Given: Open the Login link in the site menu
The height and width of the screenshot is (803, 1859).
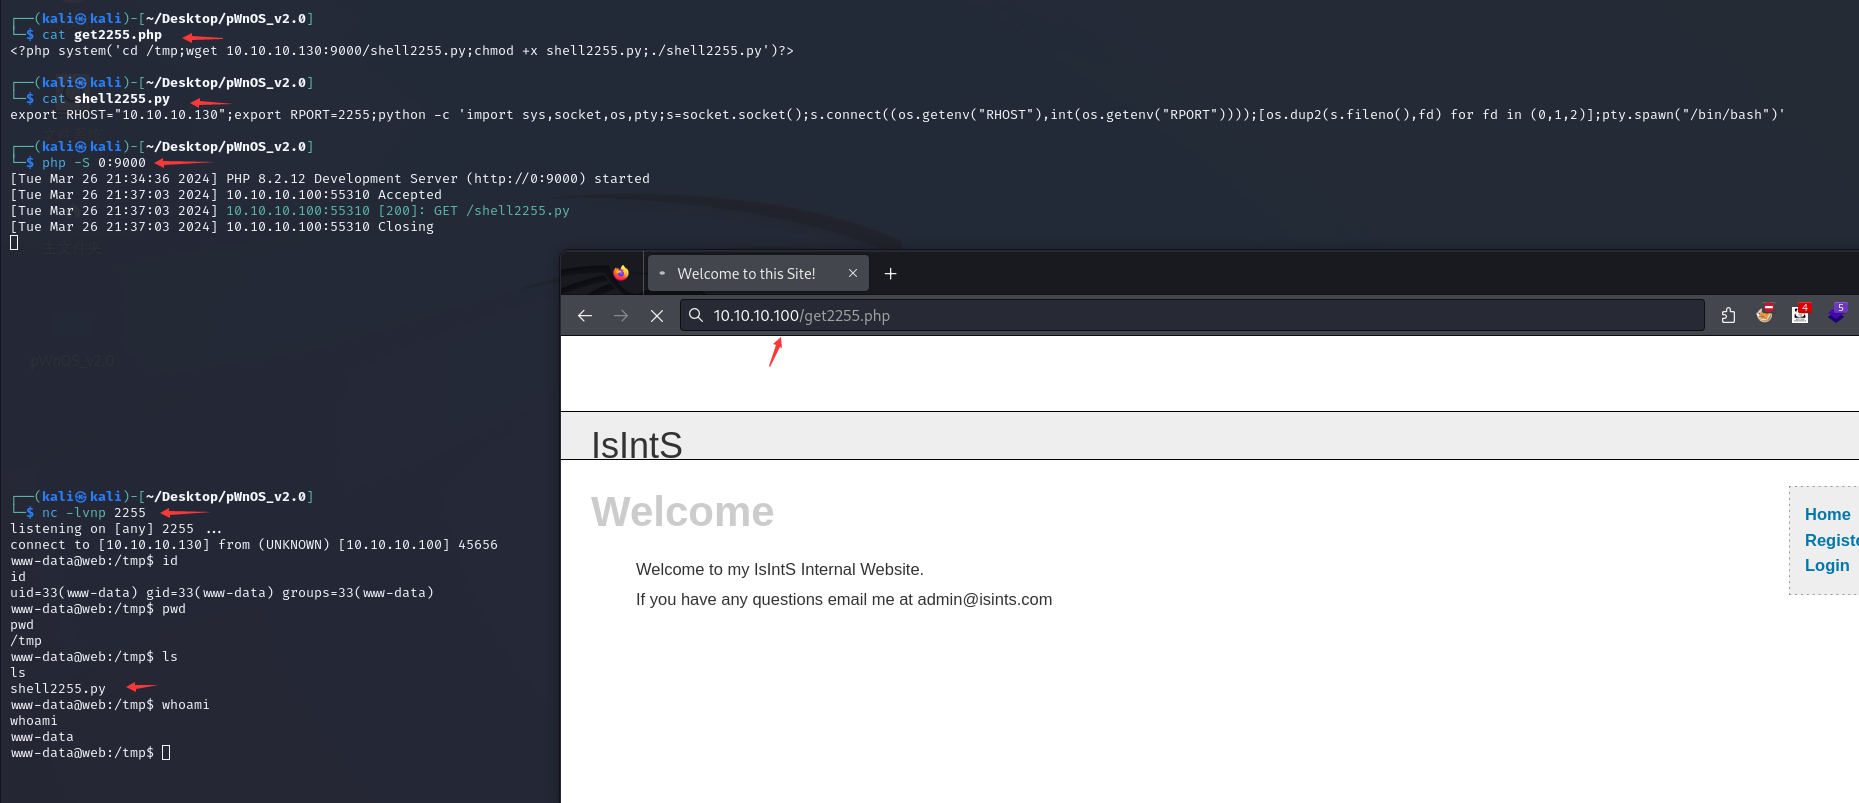Looking at the screenshot, I should [1826, 565].
